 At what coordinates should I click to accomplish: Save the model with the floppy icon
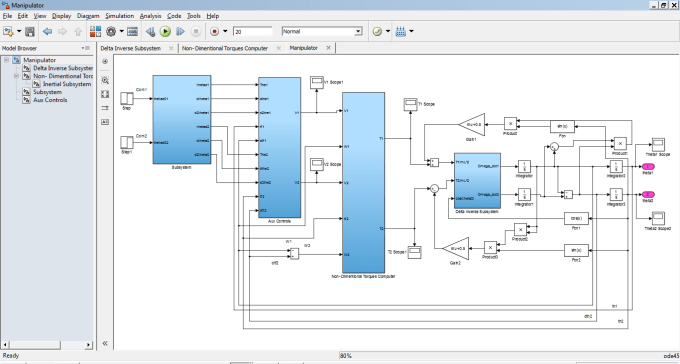click(29, 31)
